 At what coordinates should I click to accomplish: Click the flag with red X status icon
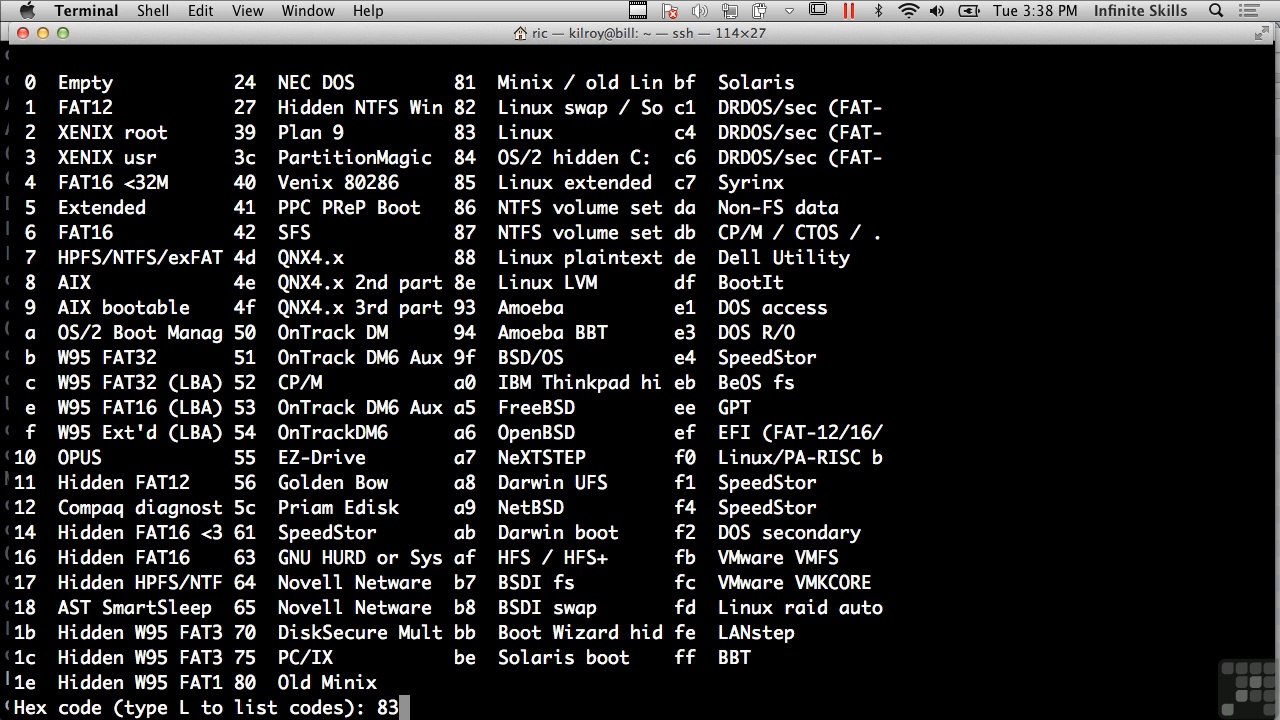click(x=671, y=11)
